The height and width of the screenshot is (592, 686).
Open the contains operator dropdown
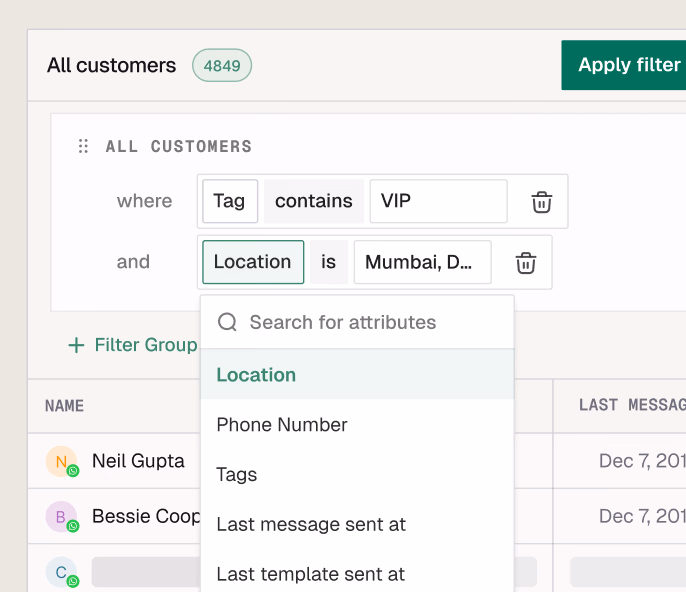pyautogui.click(x=313, y=201)
